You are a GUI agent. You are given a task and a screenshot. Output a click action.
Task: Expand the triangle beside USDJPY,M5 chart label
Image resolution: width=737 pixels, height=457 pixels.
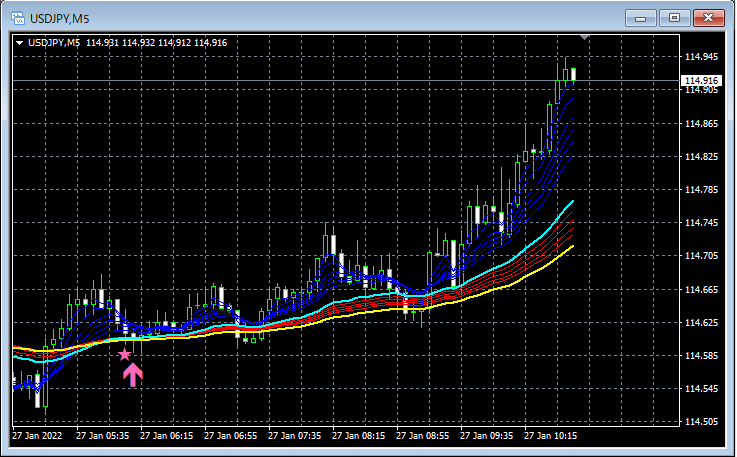(20, 43)
